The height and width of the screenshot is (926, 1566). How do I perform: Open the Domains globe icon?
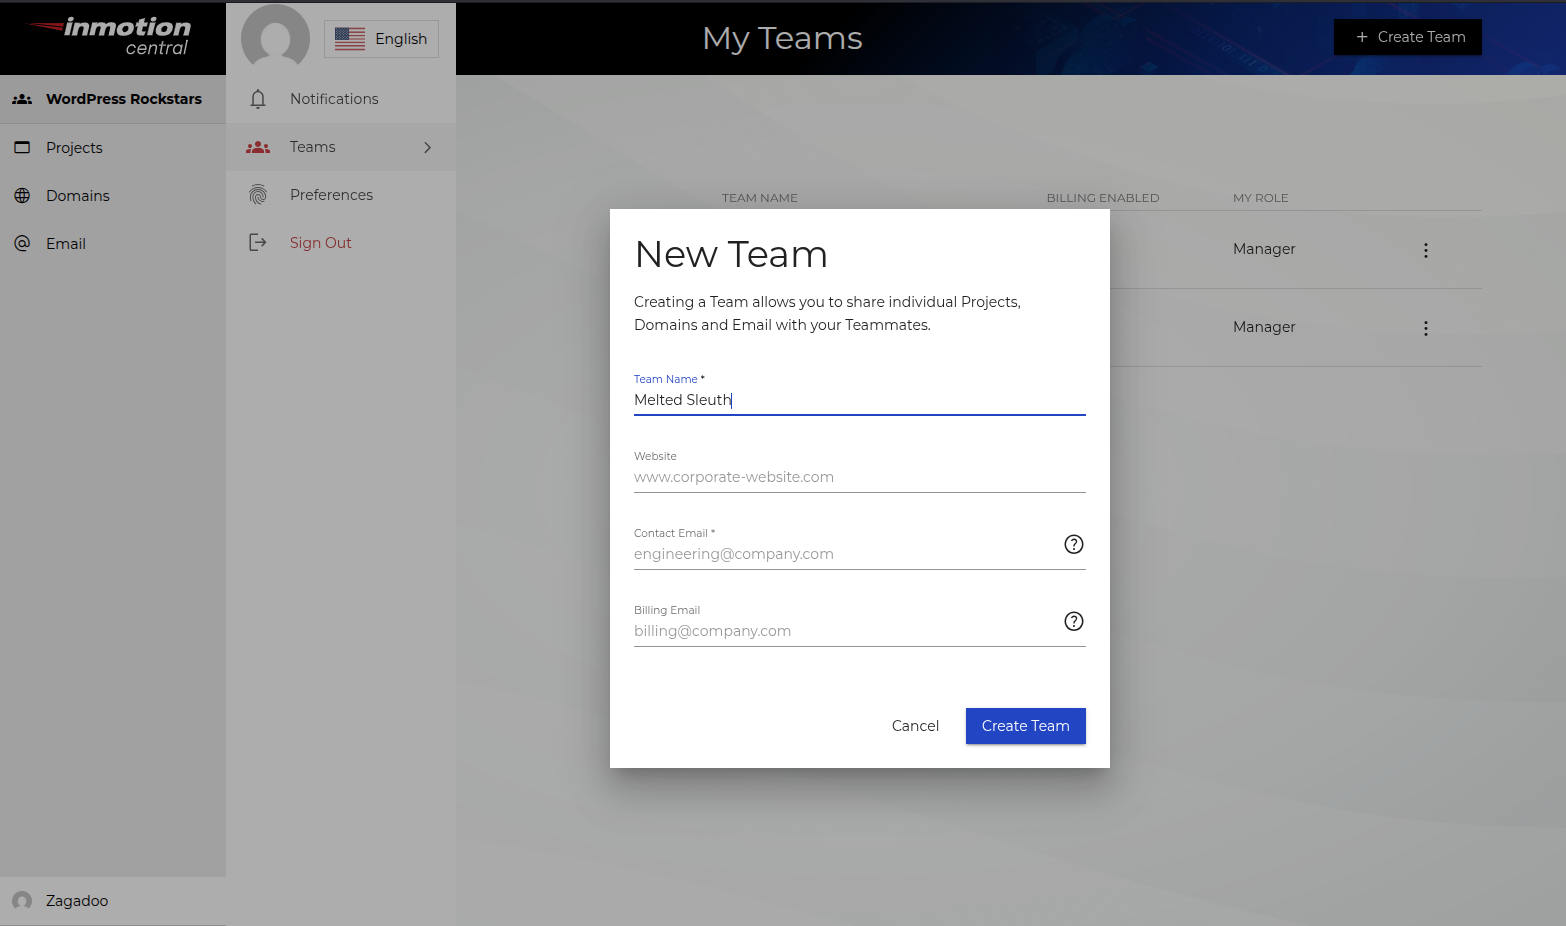(x=22, y=195)
